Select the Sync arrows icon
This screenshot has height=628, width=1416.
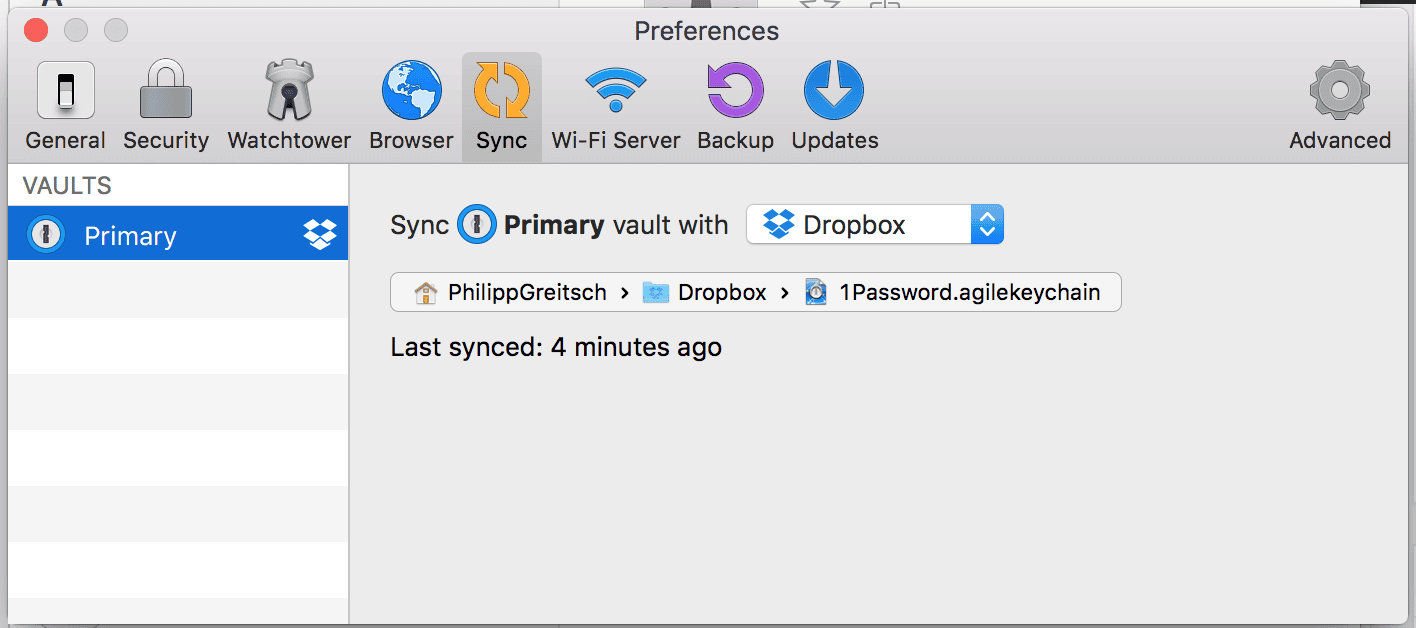pos(501,91)
